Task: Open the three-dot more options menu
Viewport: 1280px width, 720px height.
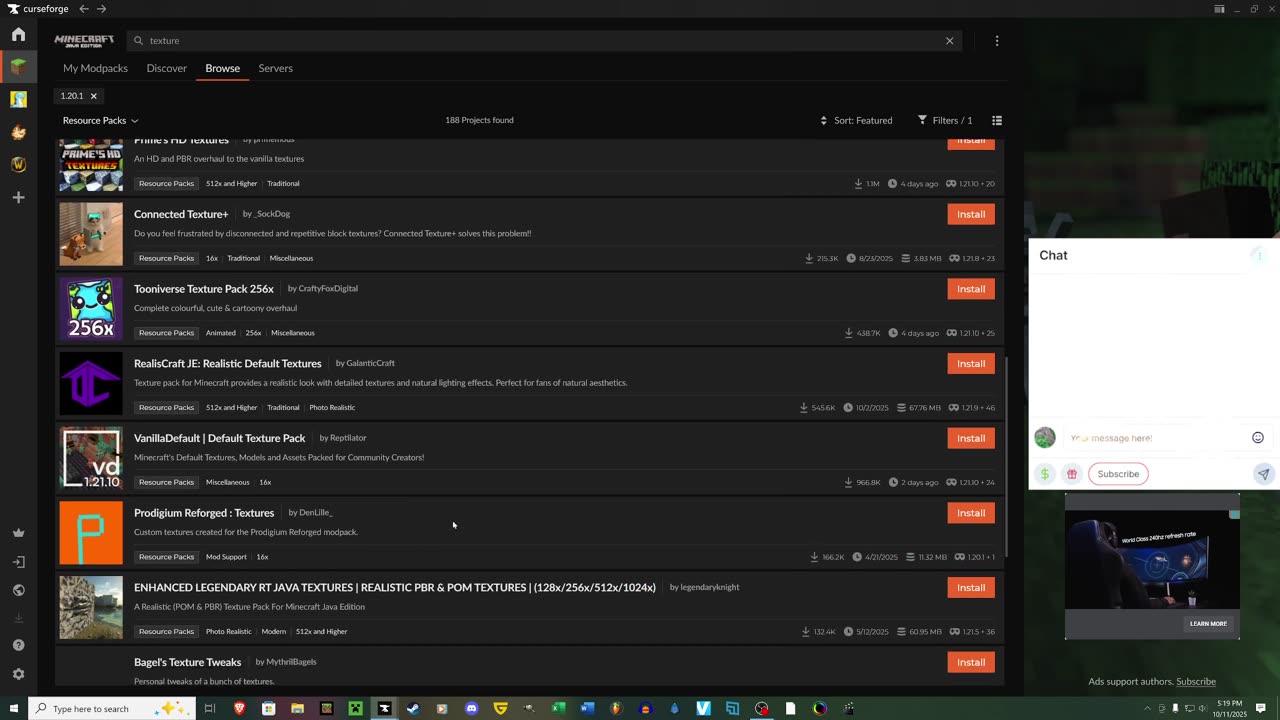Action: click(997, 41)
